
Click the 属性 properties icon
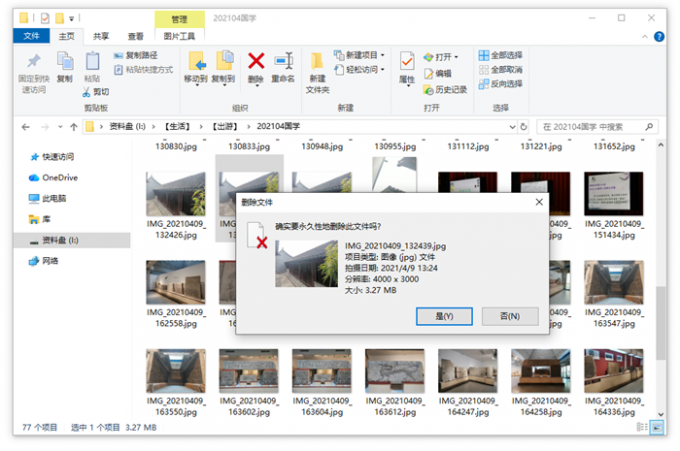[407, 62]
